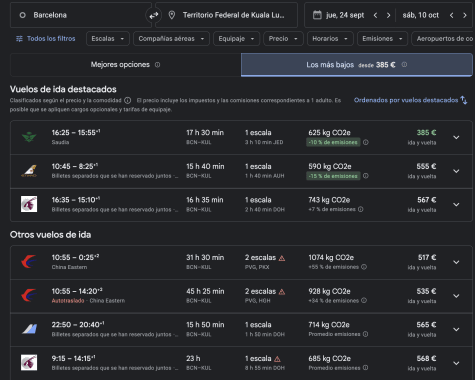Viewport: 475px width, 380px height.
Task: Show emissions info for 714 kg flight
Action: (365, 334)
